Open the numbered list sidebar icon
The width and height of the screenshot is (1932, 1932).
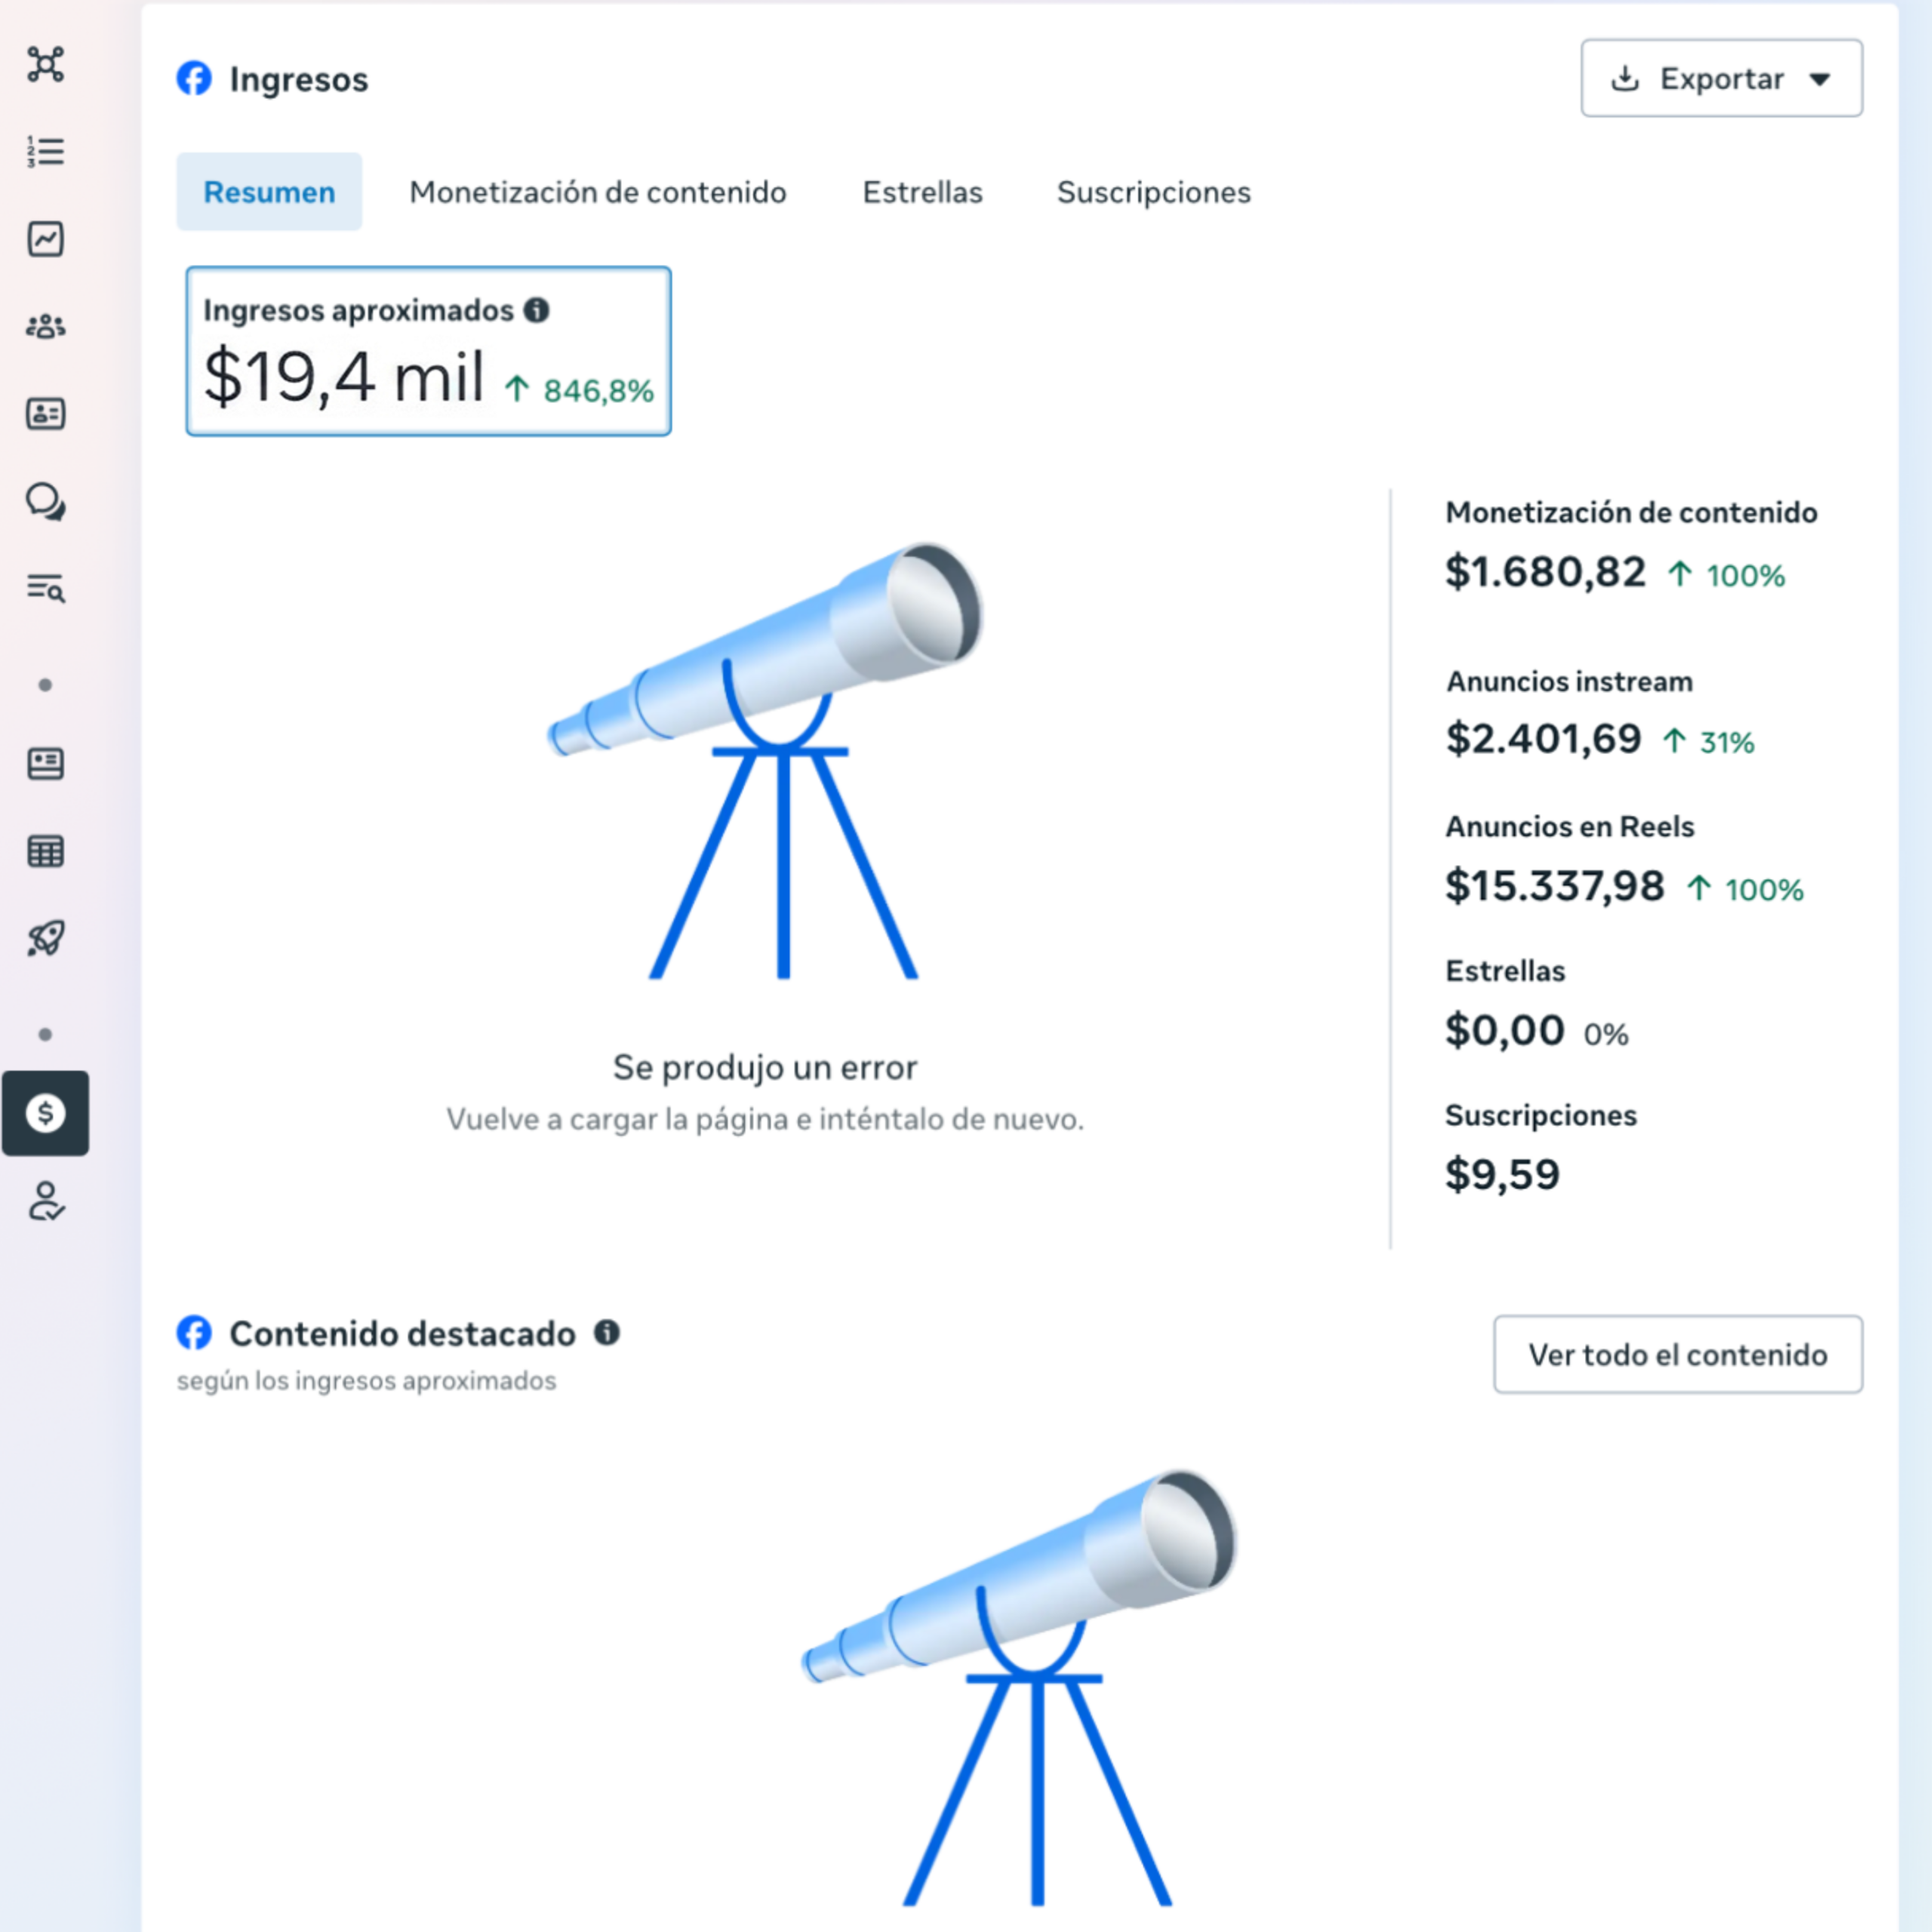(45, 151)
